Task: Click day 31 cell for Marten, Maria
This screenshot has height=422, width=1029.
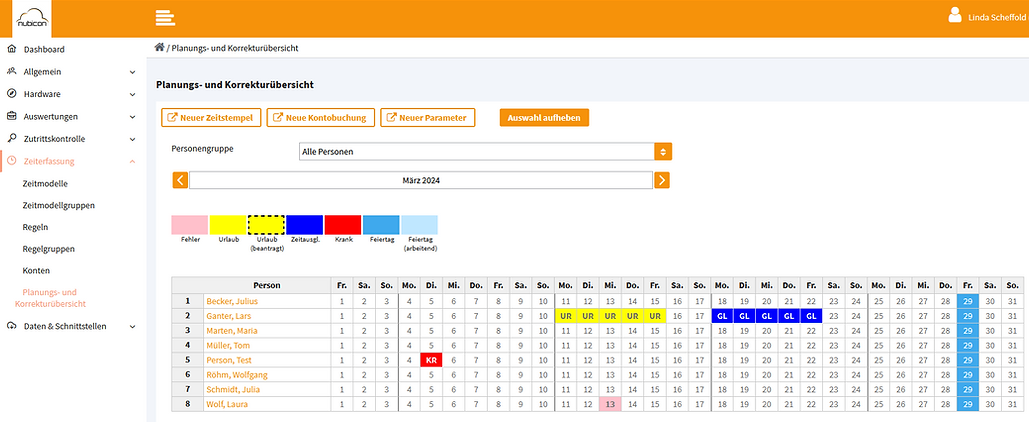Action: [1013, 331]
